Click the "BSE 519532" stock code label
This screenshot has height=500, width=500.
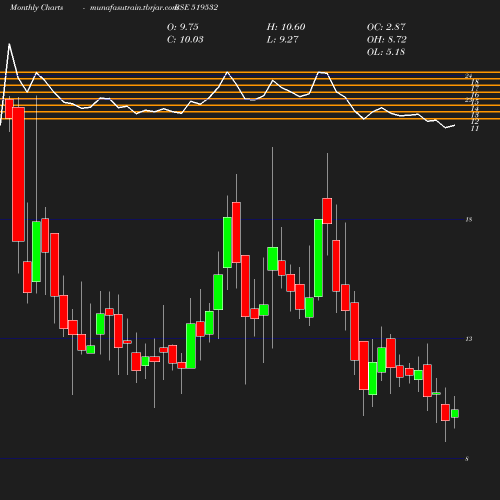(197, 8)
